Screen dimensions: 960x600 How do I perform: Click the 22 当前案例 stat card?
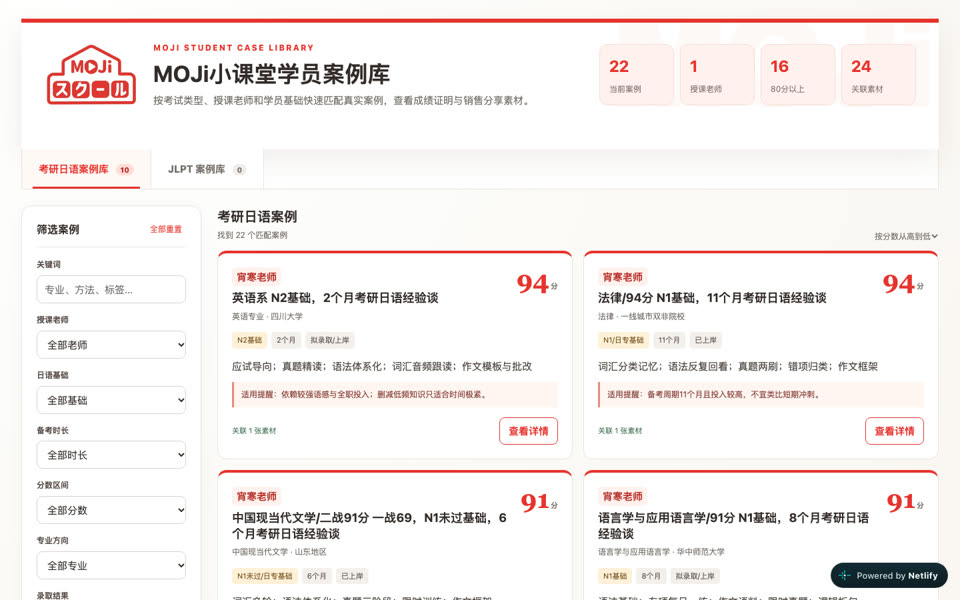[636, 75]
